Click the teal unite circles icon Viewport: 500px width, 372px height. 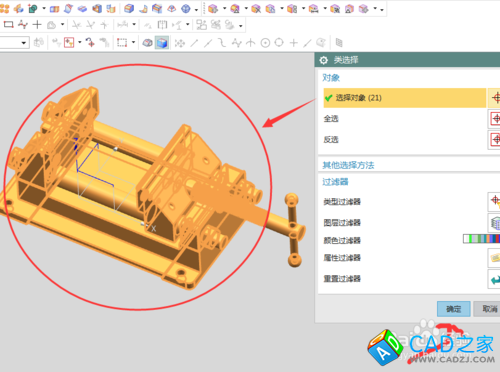(x=33, y=9)
